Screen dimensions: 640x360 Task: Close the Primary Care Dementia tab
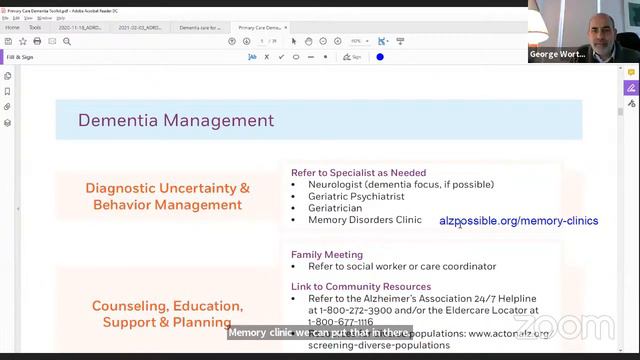(x=286, y=27)
